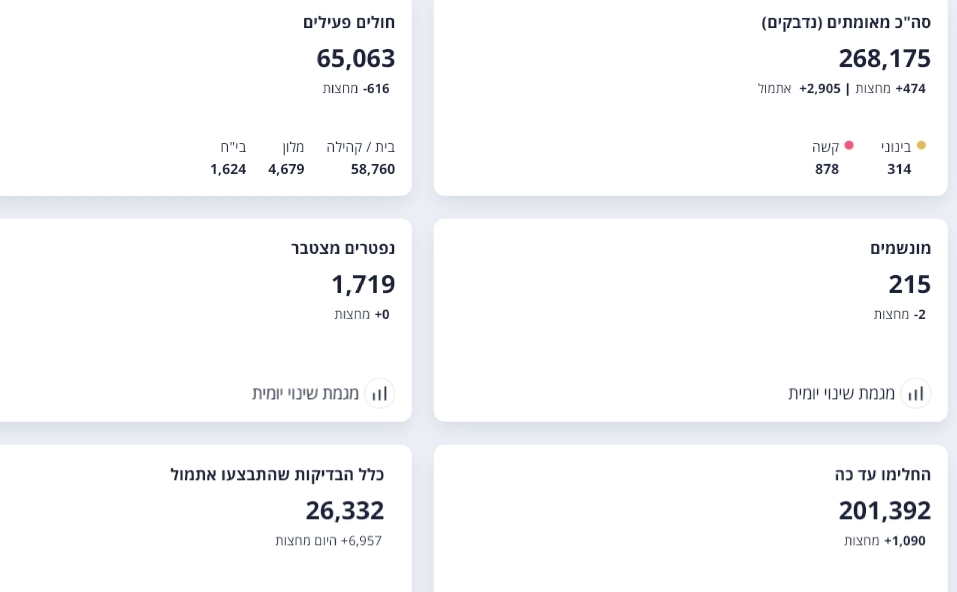Click the total confirmed number 268,175
The width and height of the screenshot is (957, 592).
pyautogui.click(x=884, y=58)
